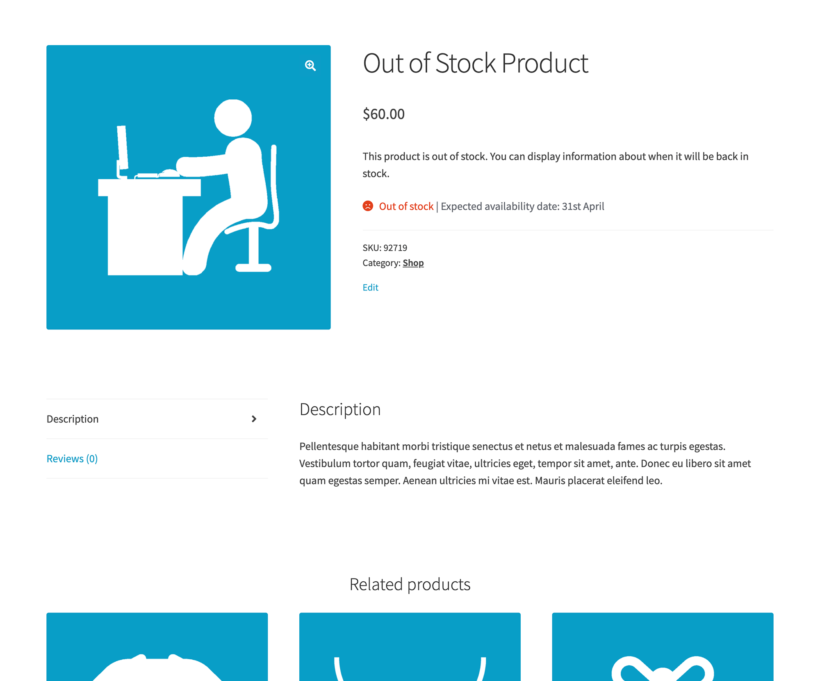Select the Category label next to Shop
820x681 pixels.
pyautogui.click(x=381, y=262)
